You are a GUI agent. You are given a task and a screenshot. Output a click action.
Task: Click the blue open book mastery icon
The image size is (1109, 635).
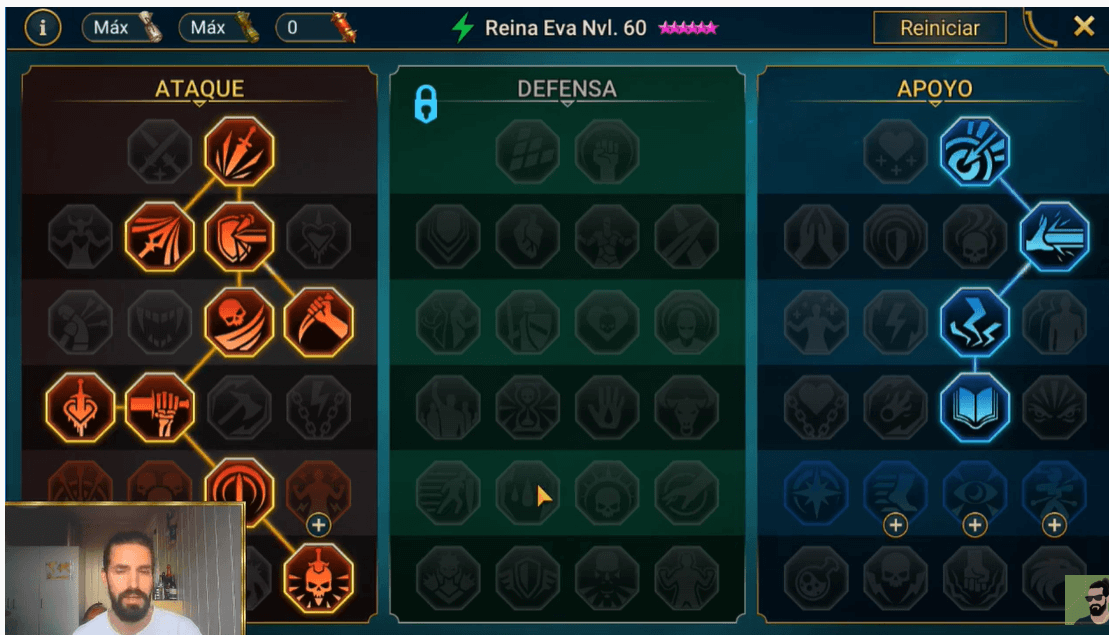pyautogui.click(x=975, y=407)
